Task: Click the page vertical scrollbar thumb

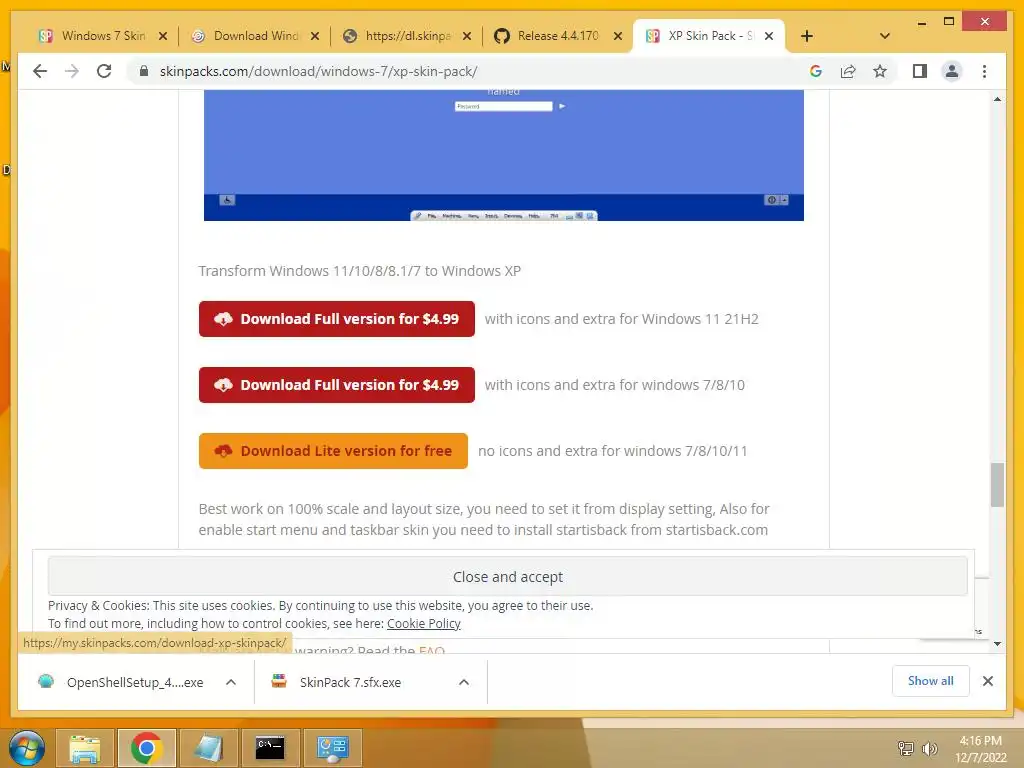Action: click(x=997, y=485)
